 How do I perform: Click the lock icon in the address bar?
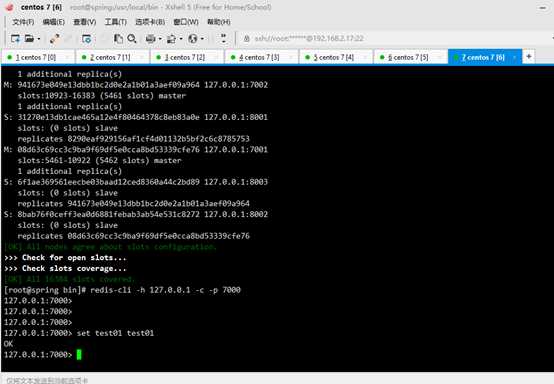[247, 39]
